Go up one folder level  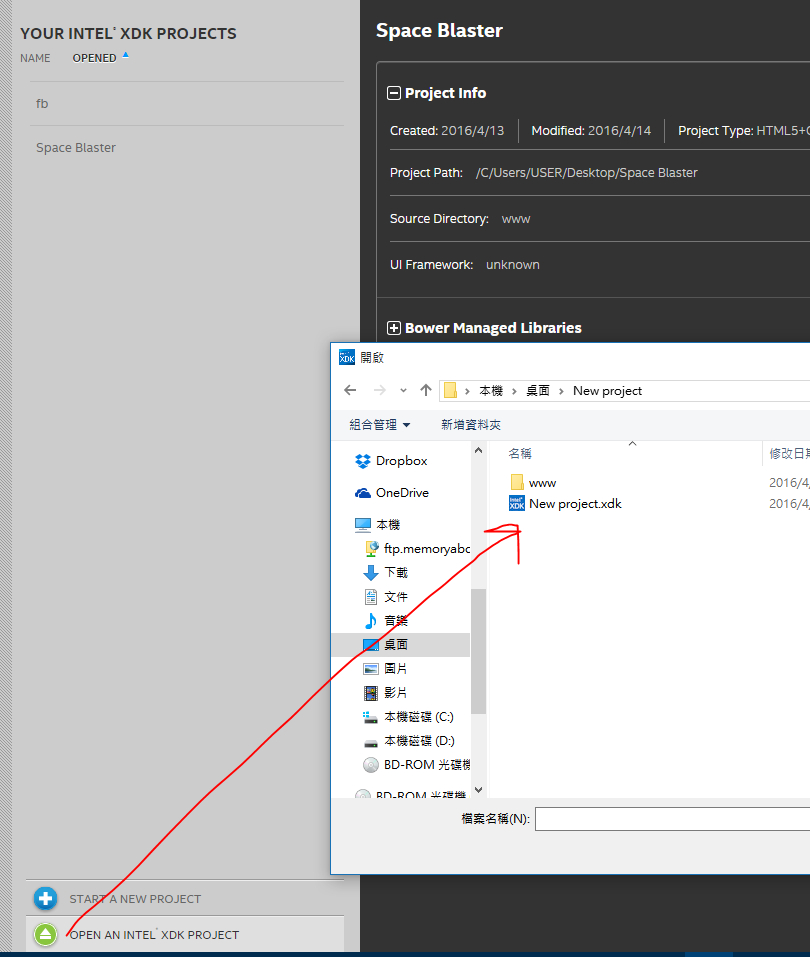(x=426, y=390)
